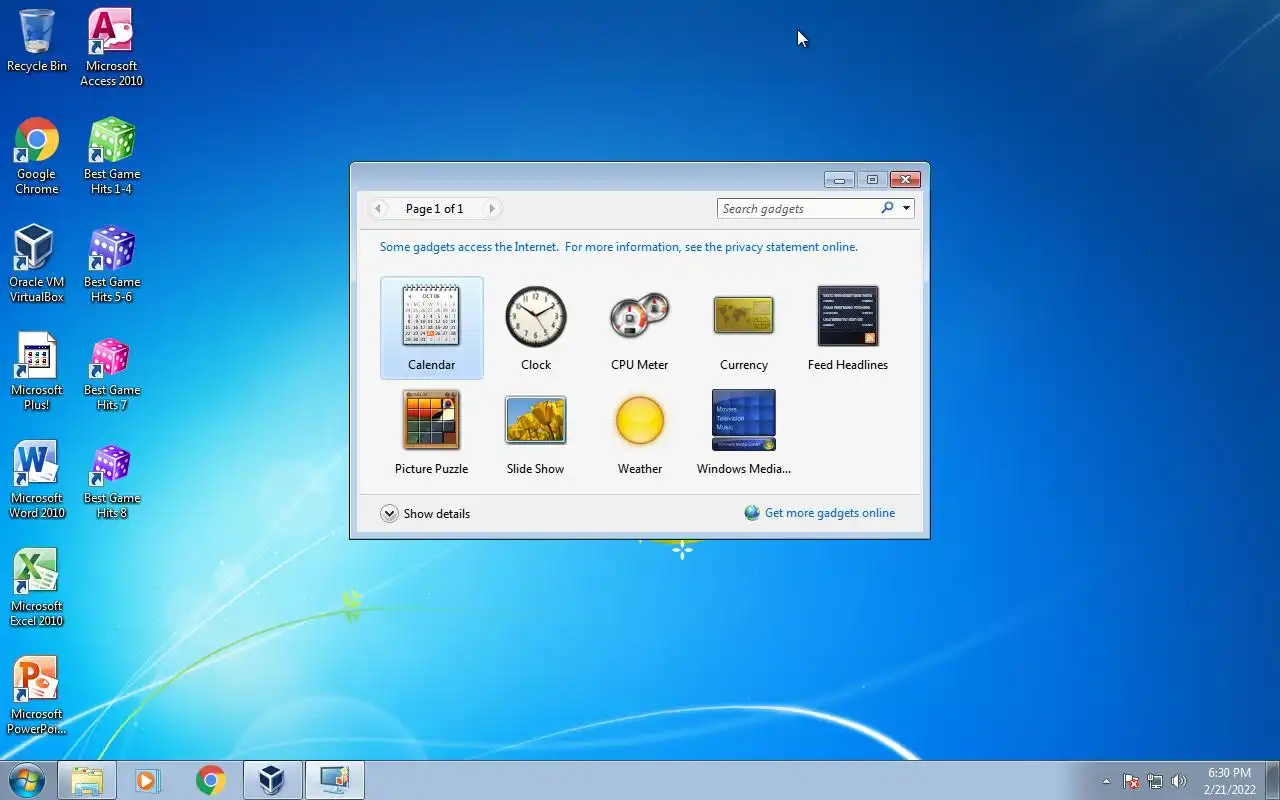Expand Show details chevron

click(x=389, y=513)
